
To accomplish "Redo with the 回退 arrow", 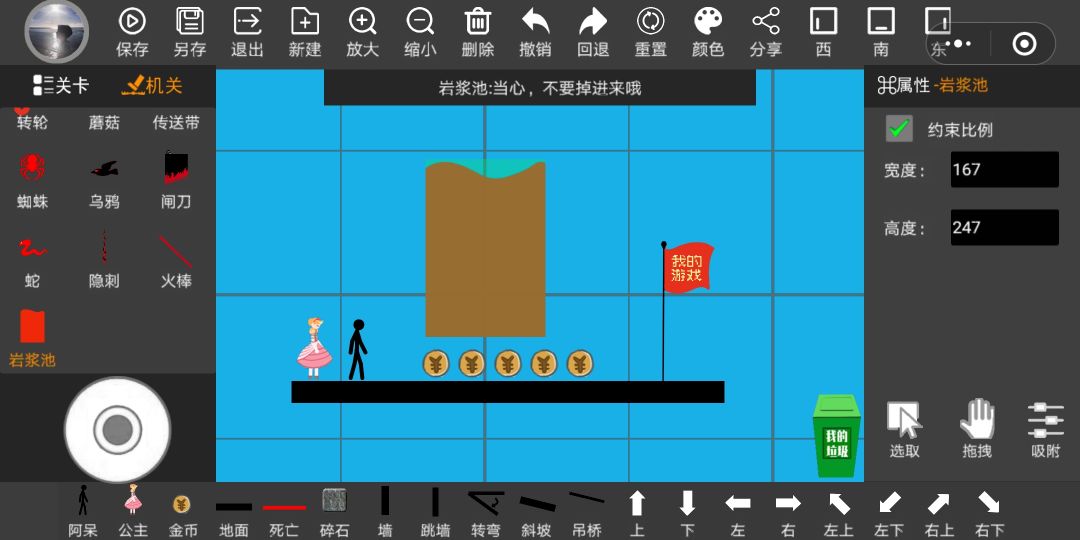I will tap(593, 21).
